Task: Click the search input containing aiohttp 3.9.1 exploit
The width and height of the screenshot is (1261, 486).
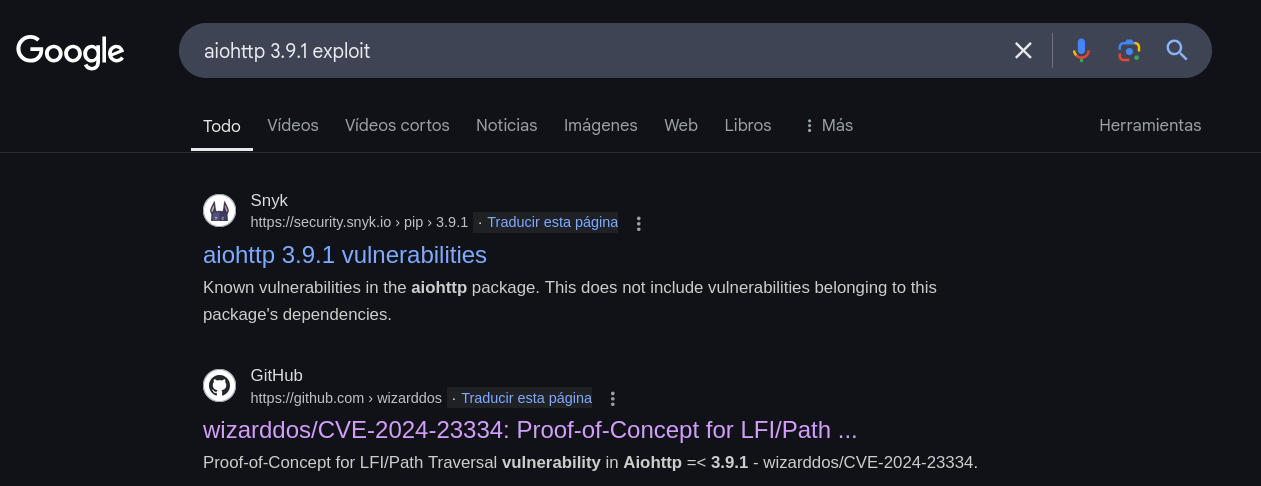Action: point(590,50)
